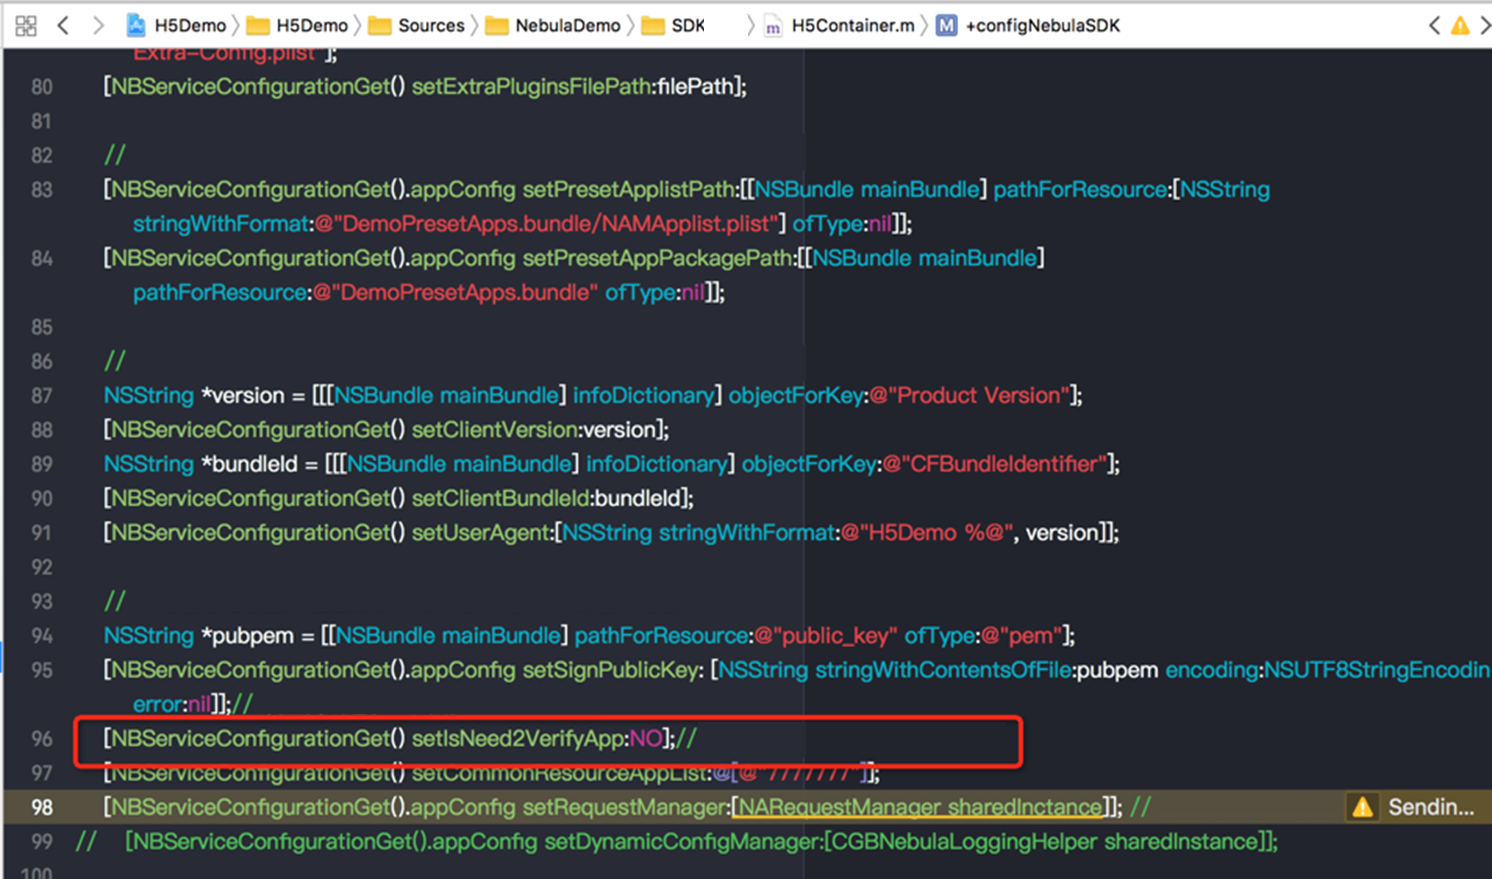
Task: Click setClientBundleId on line 90
Action: 501,499
